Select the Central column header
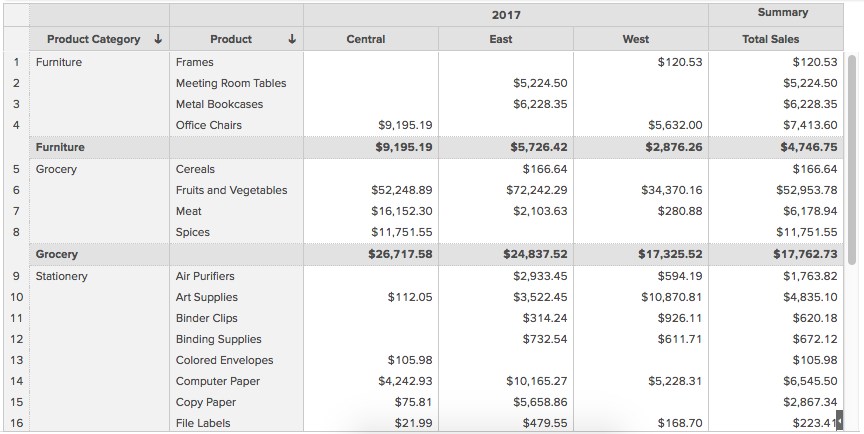864x434 pixels. click(x=366, y=40)
